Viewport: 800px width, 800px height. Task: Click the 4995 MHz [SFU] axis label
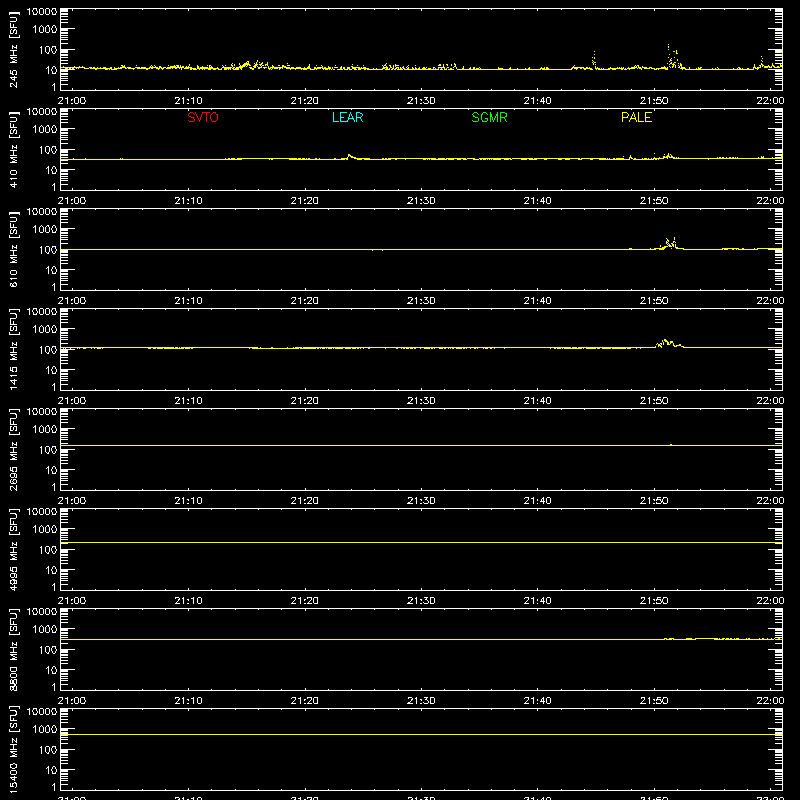[13, 549]
